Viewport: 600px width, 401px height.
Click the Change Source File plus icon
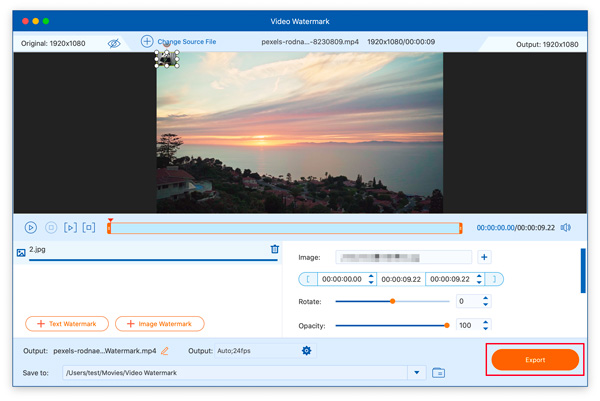point(147,42)
